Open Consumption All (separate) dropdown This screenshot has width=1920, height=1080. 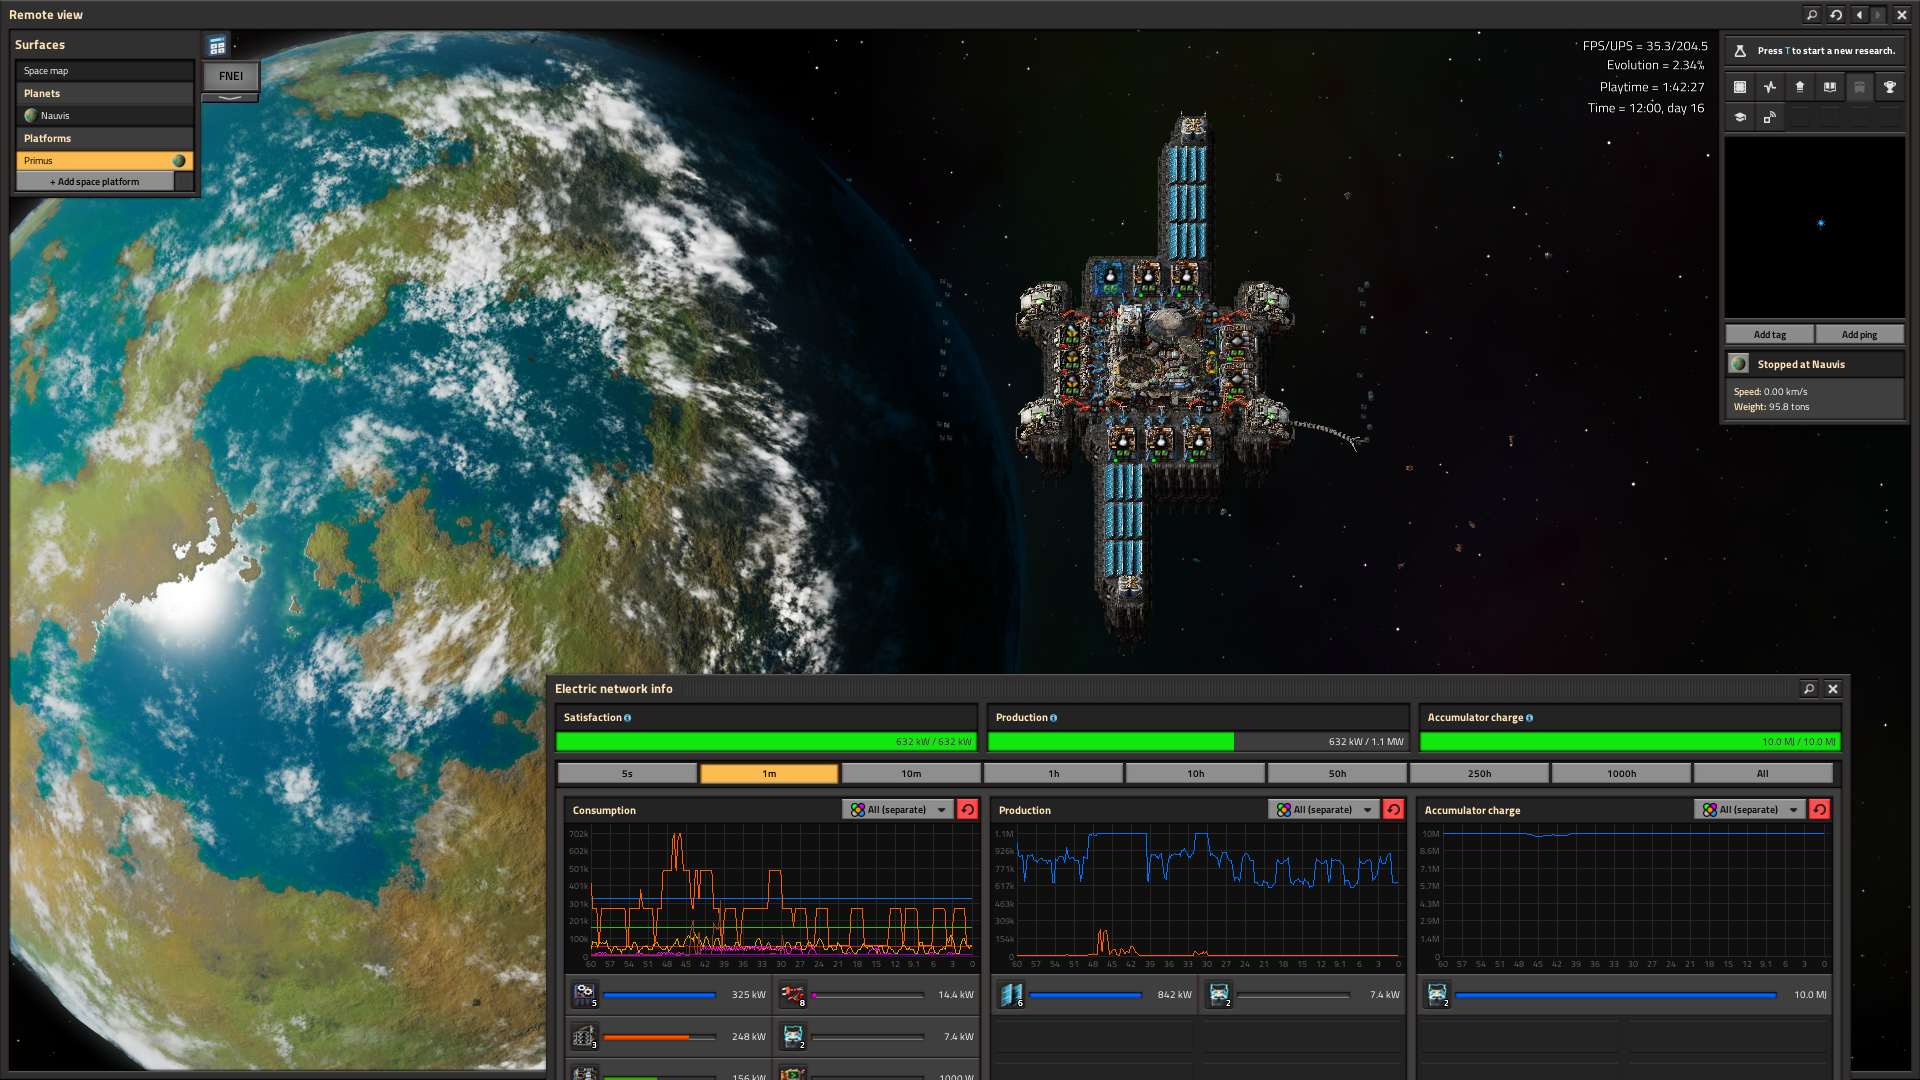coord(898,810)
